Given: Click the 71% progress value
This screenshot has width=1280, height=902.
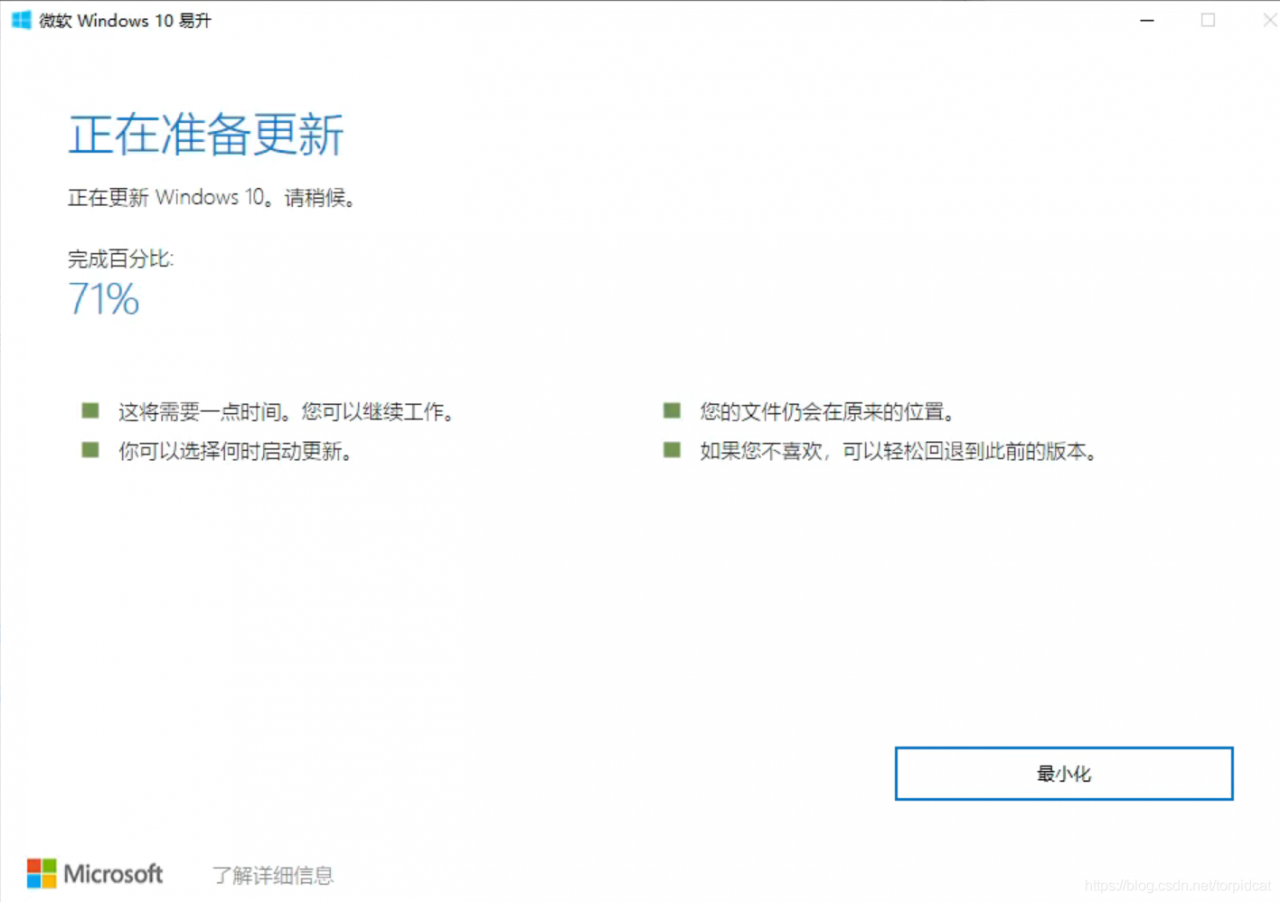Looking at the screenshot, I should [104, 299].
